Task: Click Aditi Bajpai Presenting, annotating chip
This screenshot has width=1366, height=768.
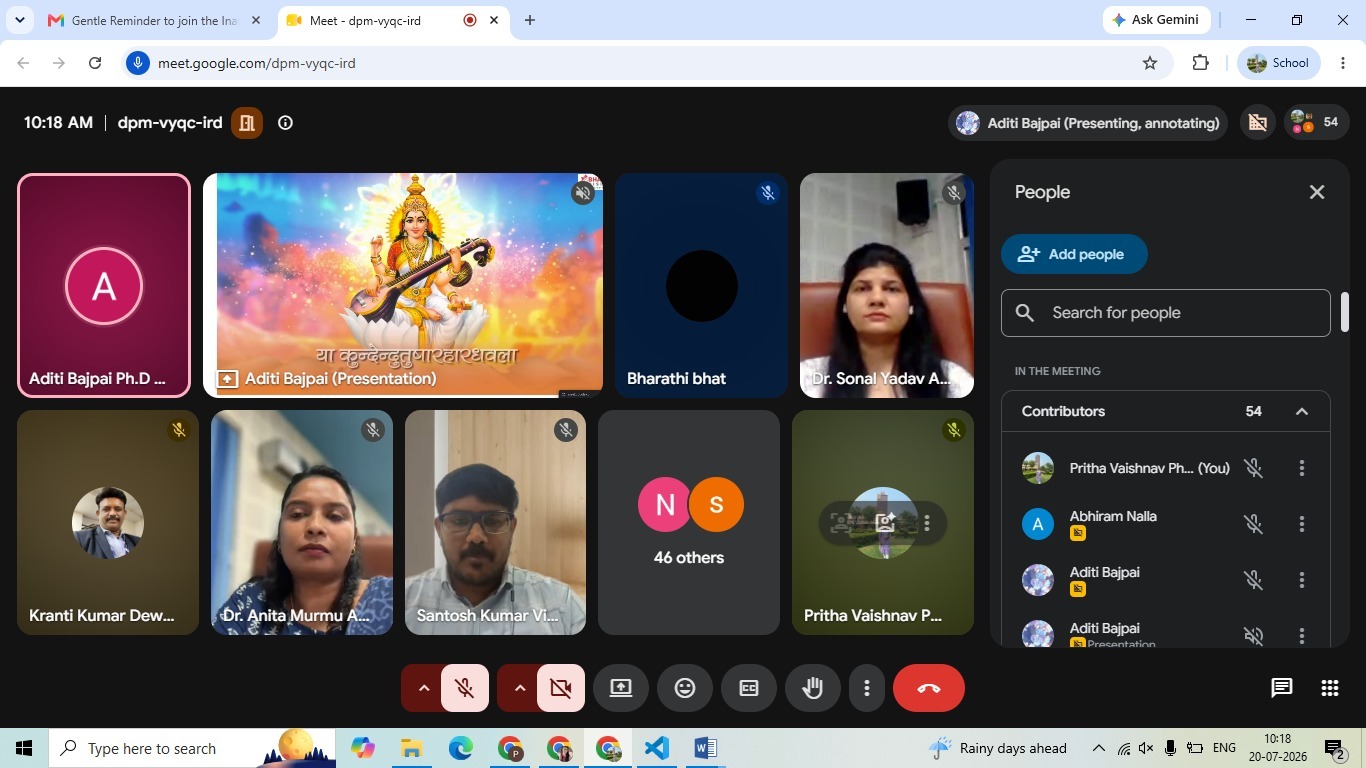Action: tap(1088, 123)
